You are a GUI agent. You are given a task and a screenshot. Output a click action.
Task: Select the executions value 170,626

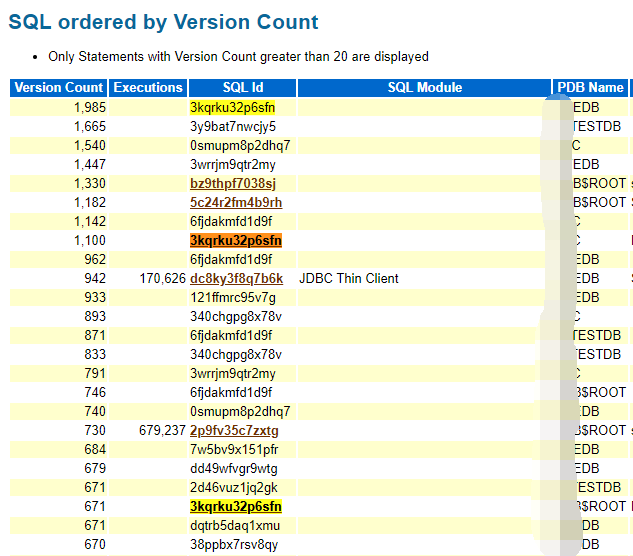[163, 279]
